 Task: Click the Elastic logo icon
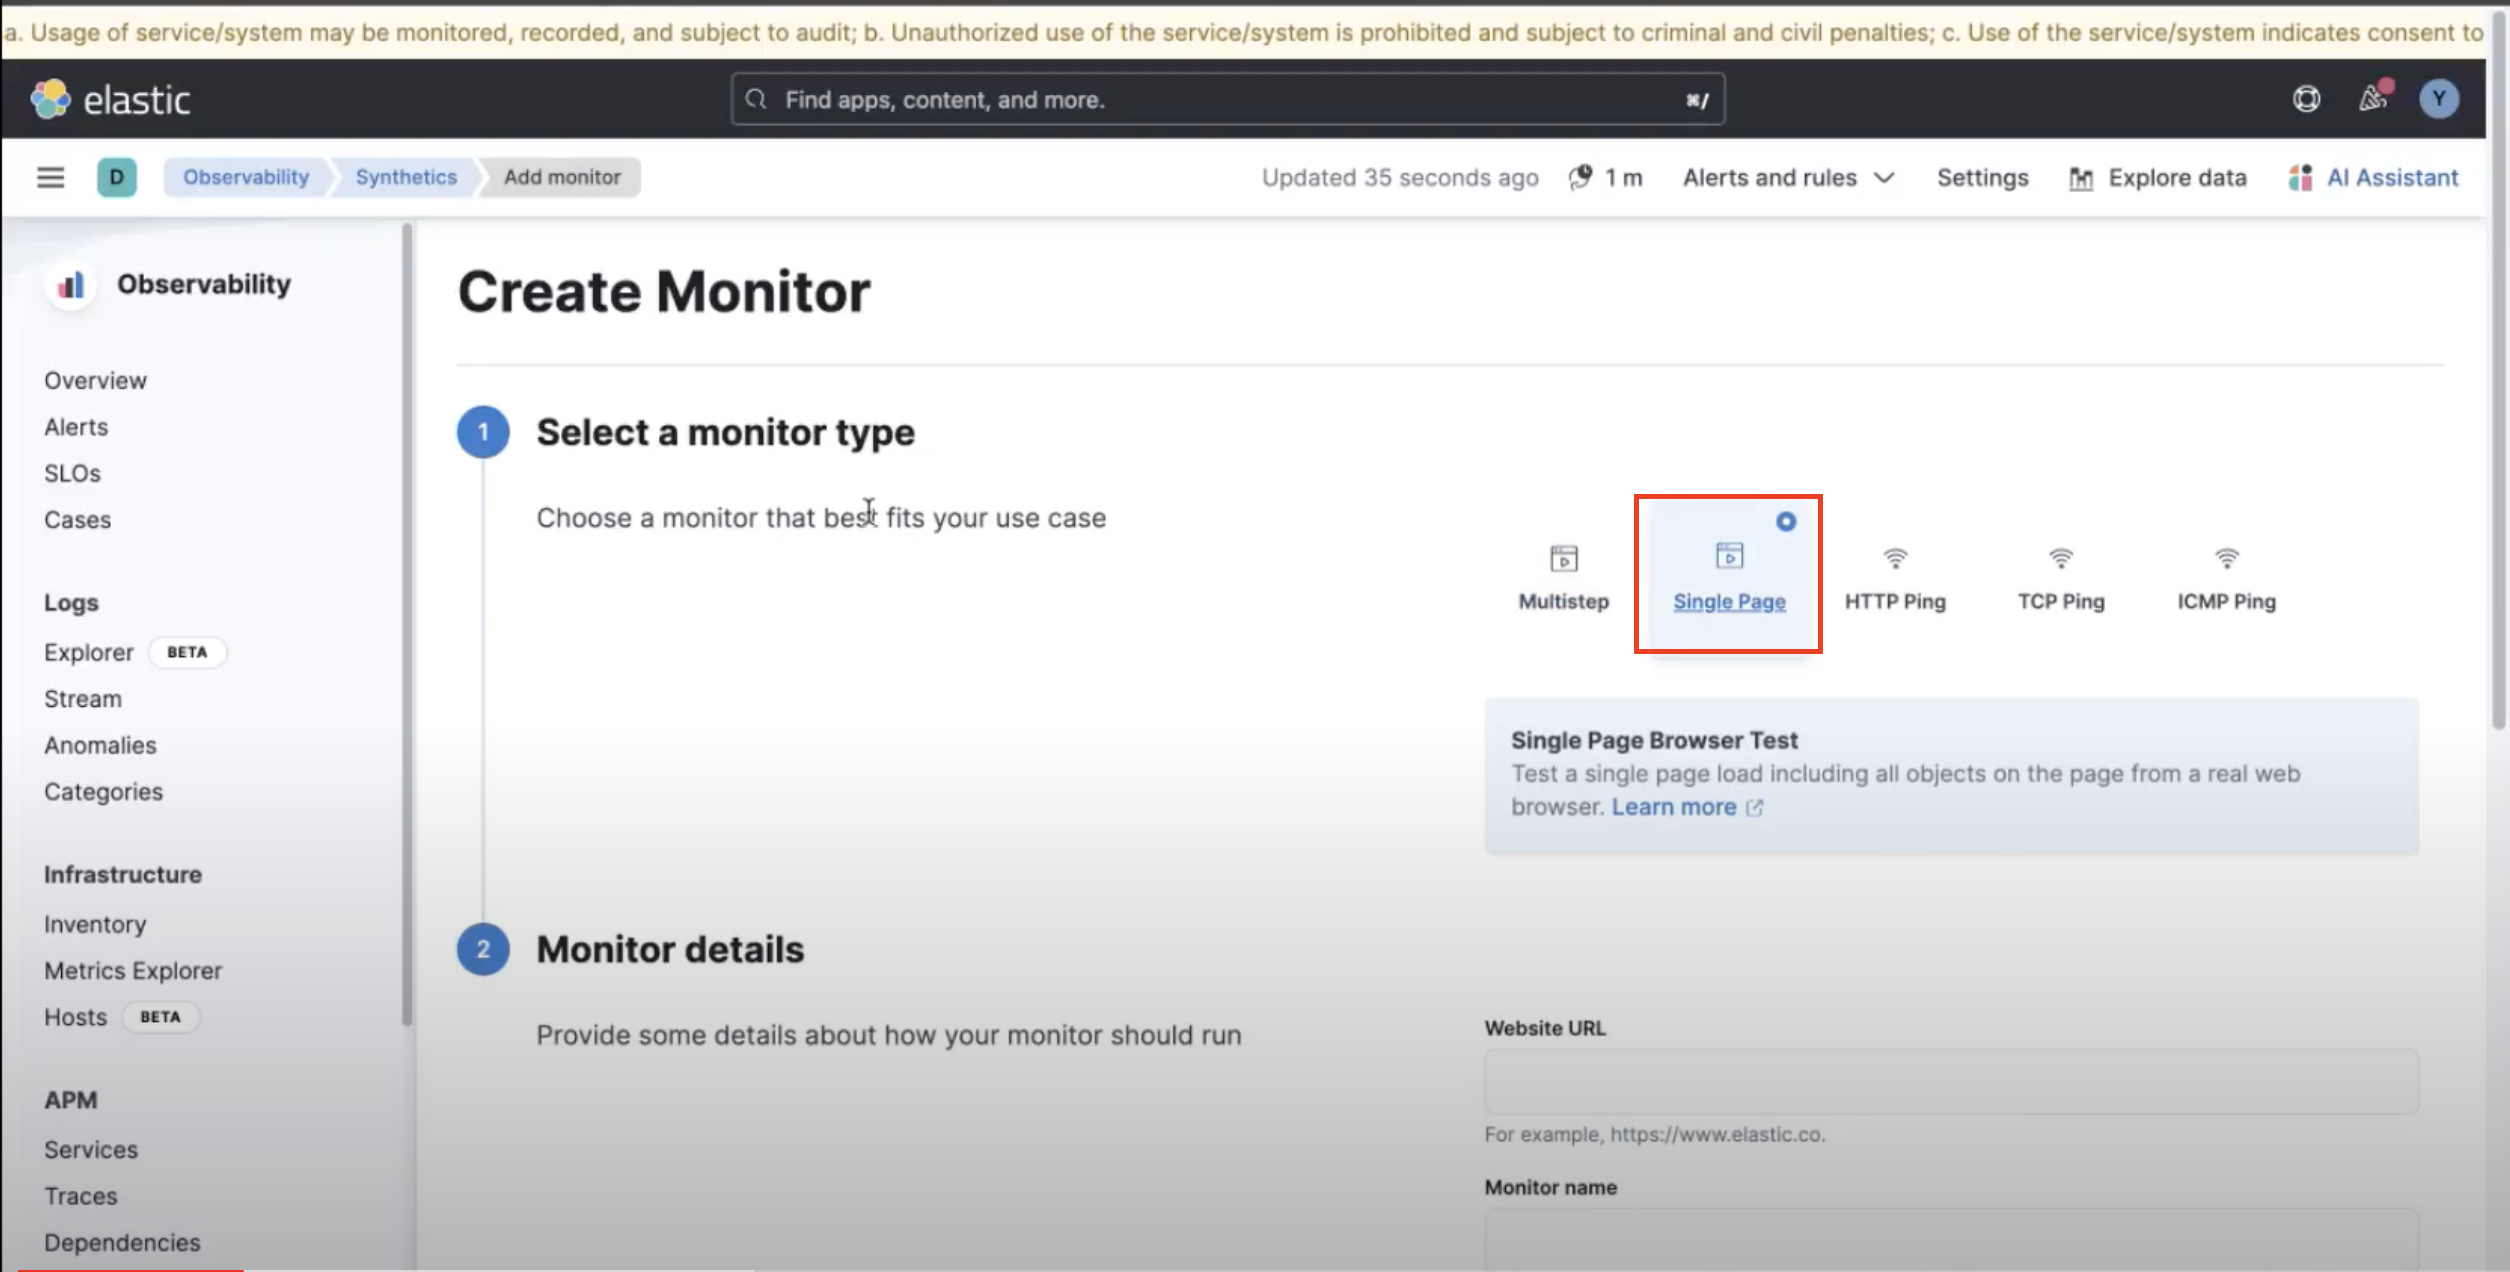(x=50, y=99)
